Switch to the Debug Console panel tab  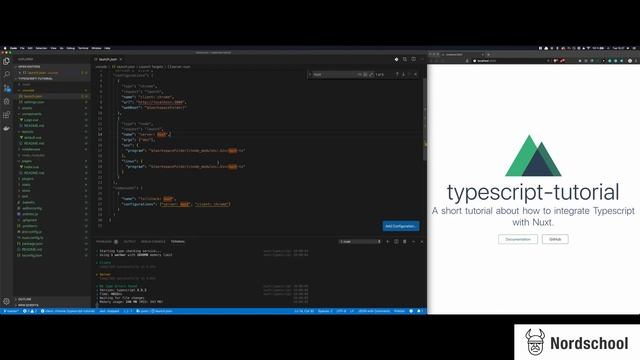click(x=153, y=242)
